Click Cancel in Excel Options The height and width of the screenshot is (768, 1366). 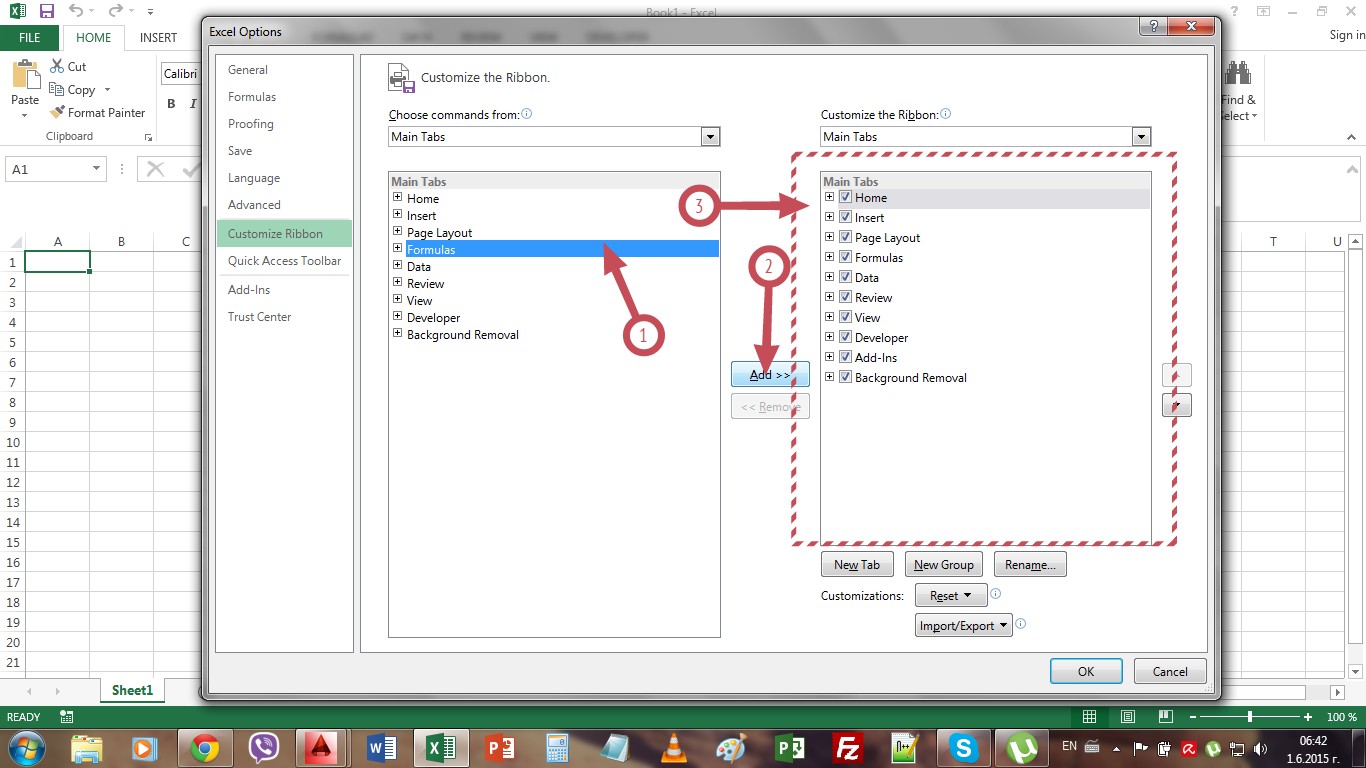click(1170, 672)
